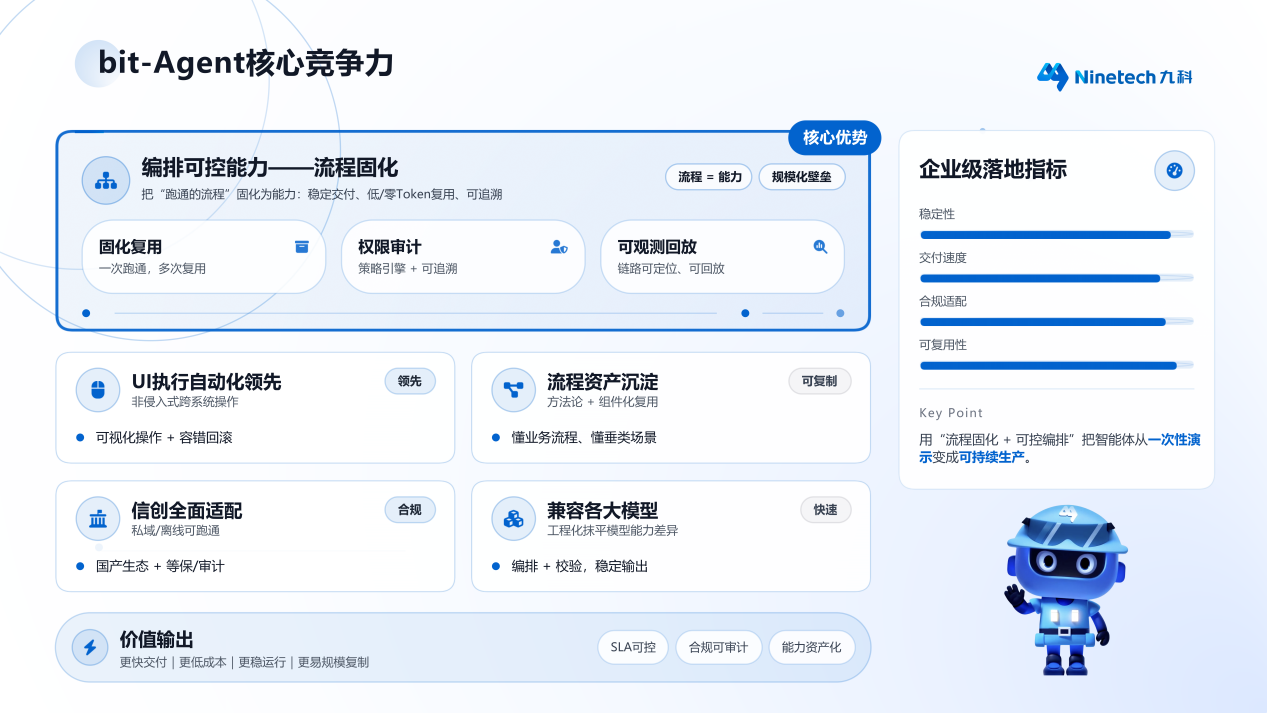
Task: Click the 编排可控能力——流程固化 heading
Action: (x=270, y=167)
